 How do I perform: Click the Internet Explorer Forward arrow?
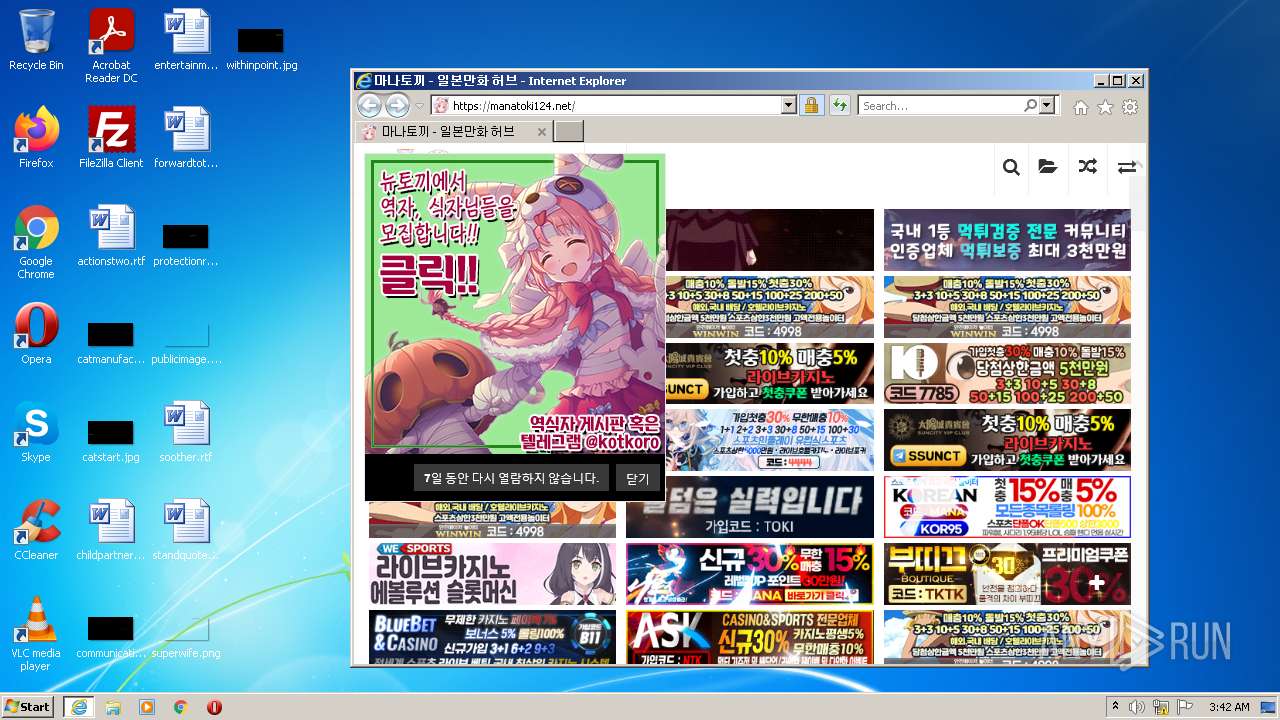pyautogui.click(x=397, y=106)
